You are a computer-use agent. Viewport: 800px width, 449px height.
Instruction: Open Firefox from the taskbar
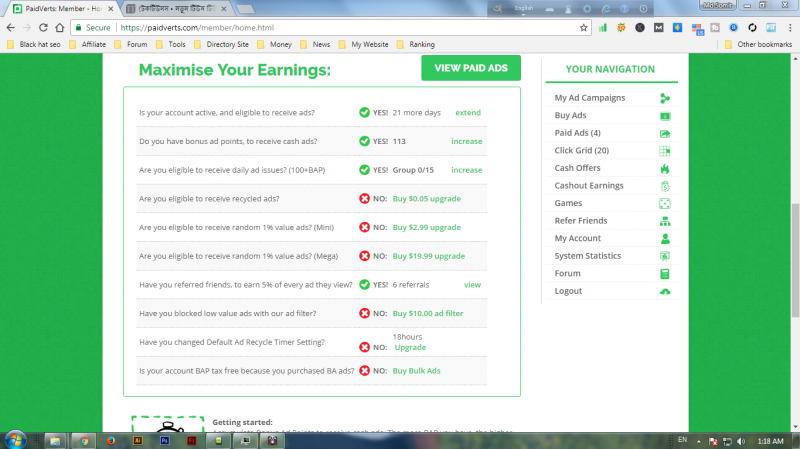pyautogui.click(x=111, y=440)
